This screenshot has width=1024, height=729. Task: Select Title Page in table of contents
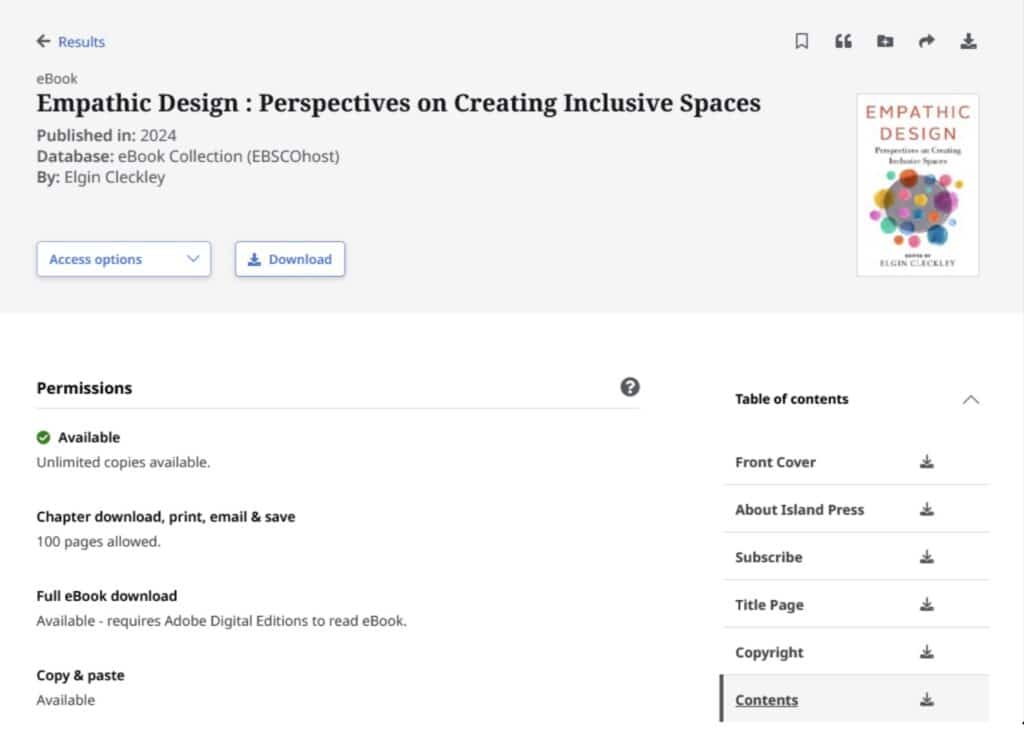click(769, 605)
